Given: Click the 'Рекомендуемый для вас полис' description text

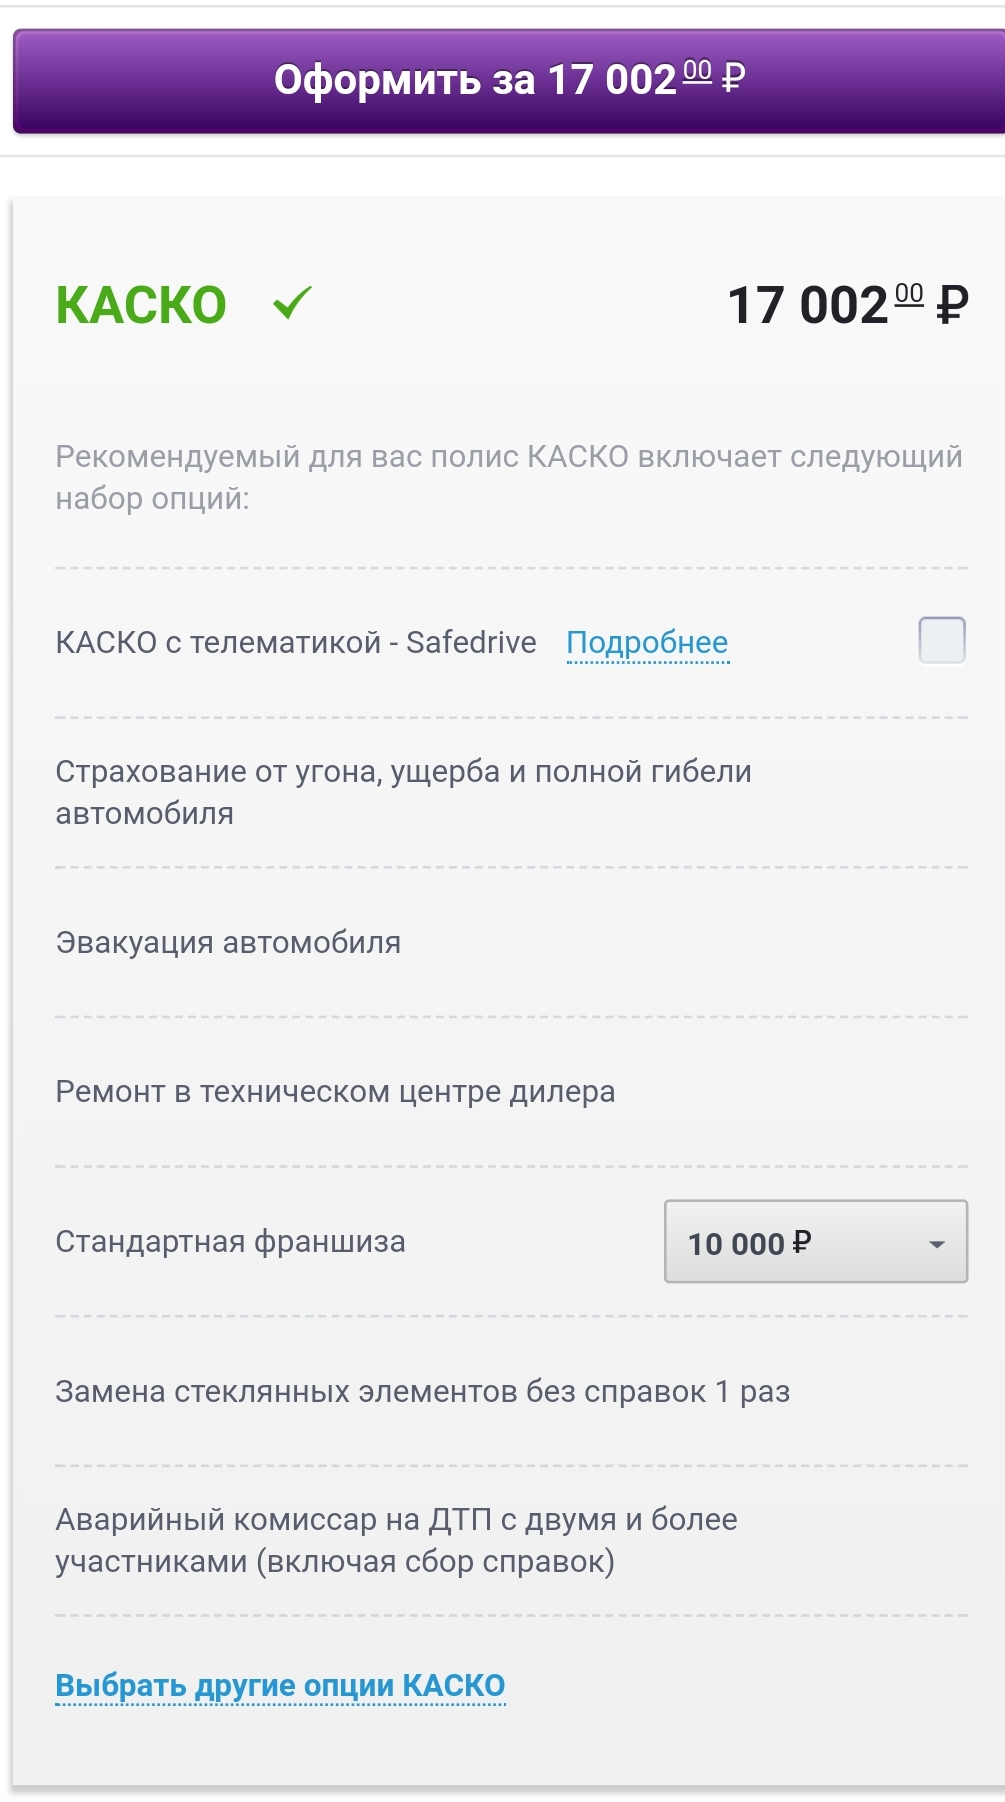Looking at the screenshot, I should pos(508,477).
